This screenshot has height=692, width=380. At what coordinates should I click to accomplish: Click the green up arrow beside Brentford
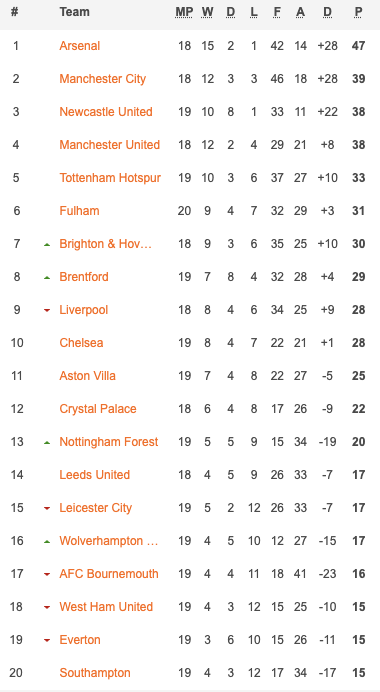point(47,277)
